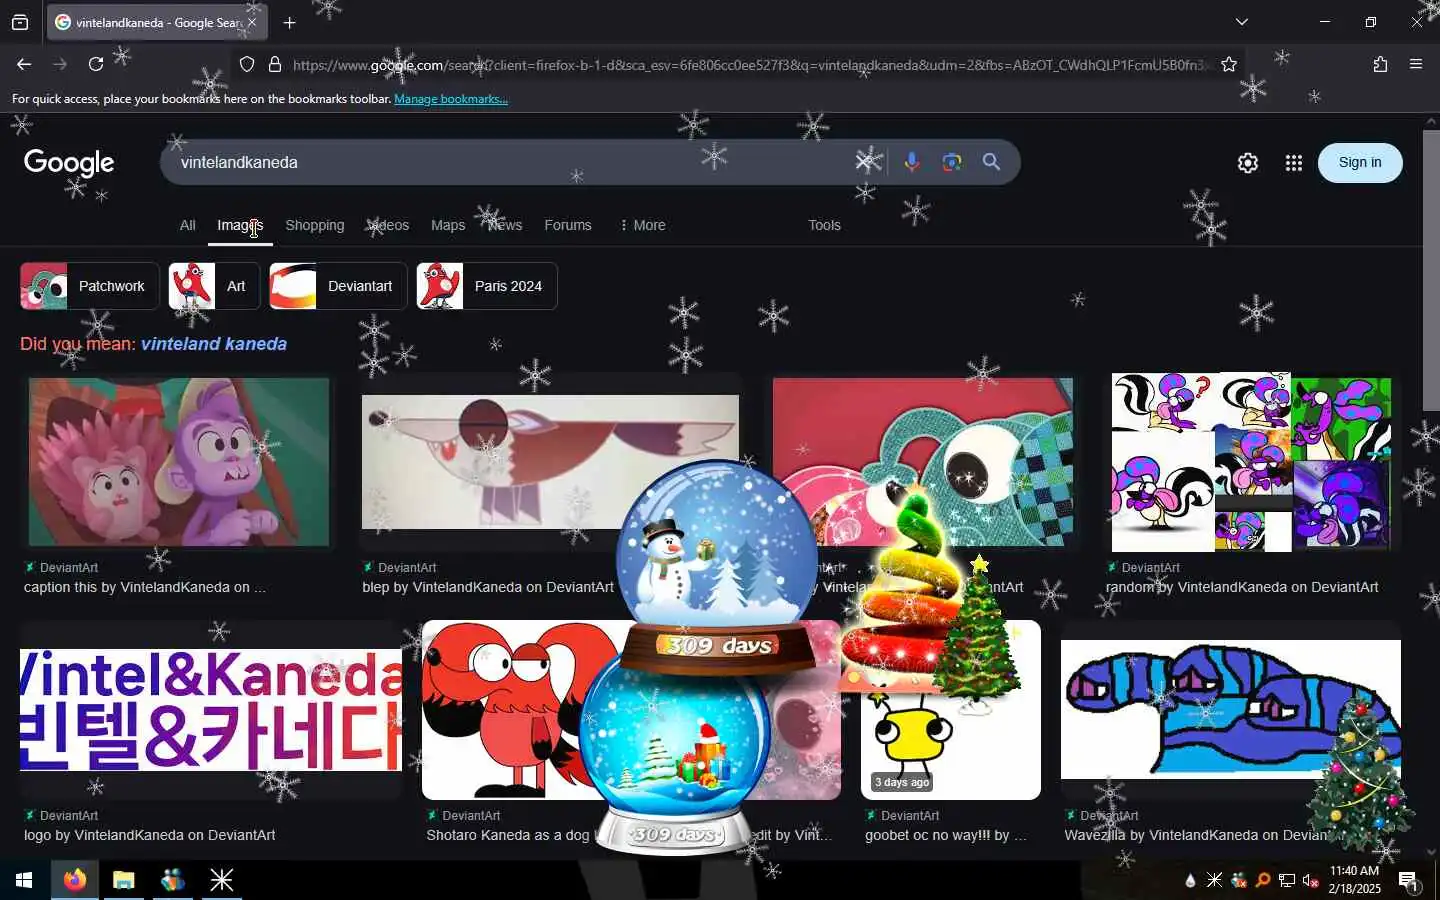Image resolution: width=1440 pixels, height=900 pixels.
Task: Click the 'vinteland kaneda' suggestion link
Action: click(x=214, y=344)
